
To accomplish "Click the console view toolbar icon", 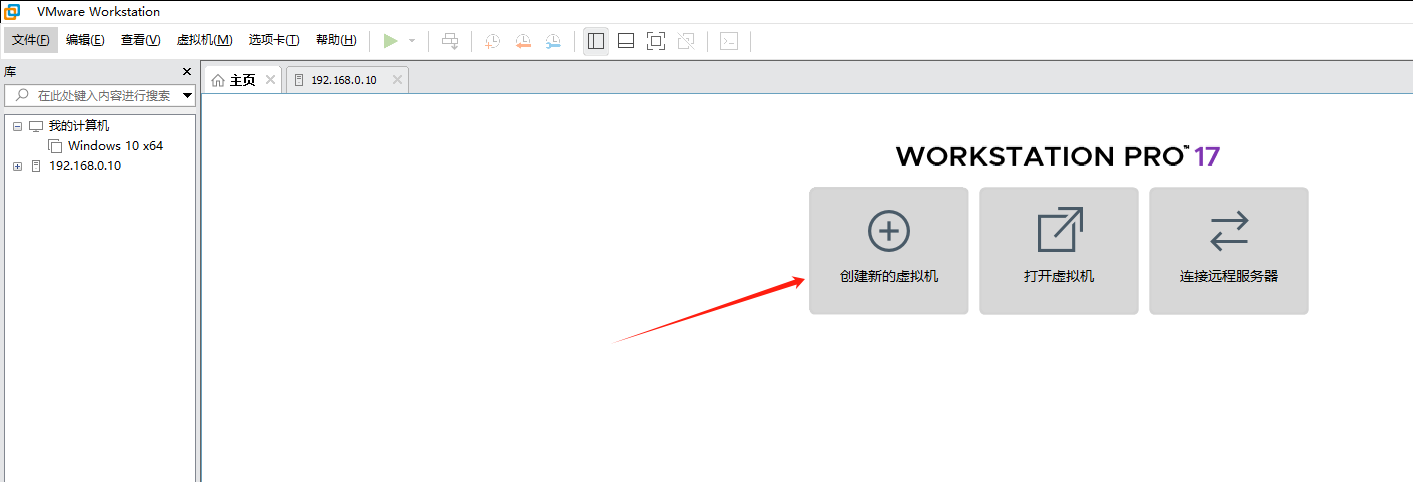I will click(730, 41).
